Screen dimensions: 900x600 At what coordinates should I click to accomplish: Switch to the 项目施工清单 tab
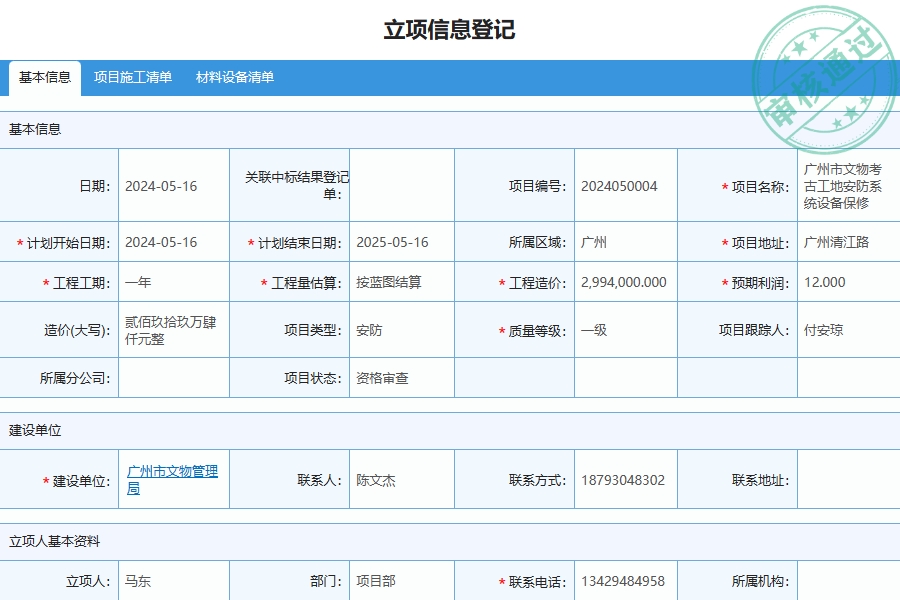click(132, 75)
